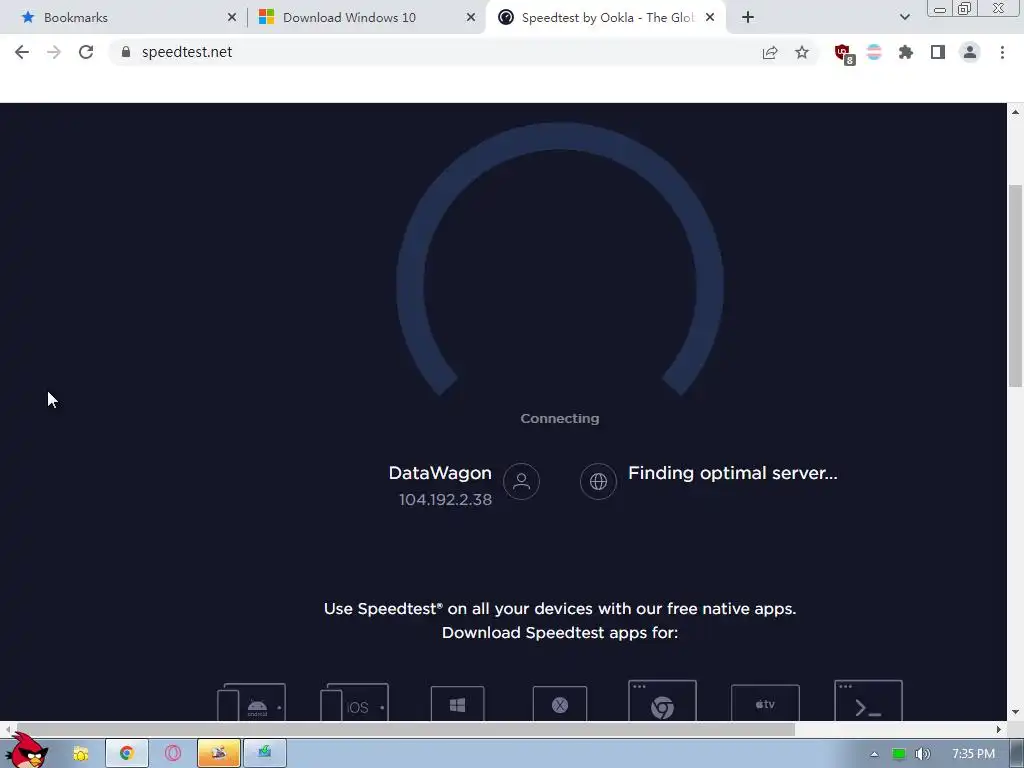
Task: Download Speedtest for Apple TV
Action: [765, 703]
